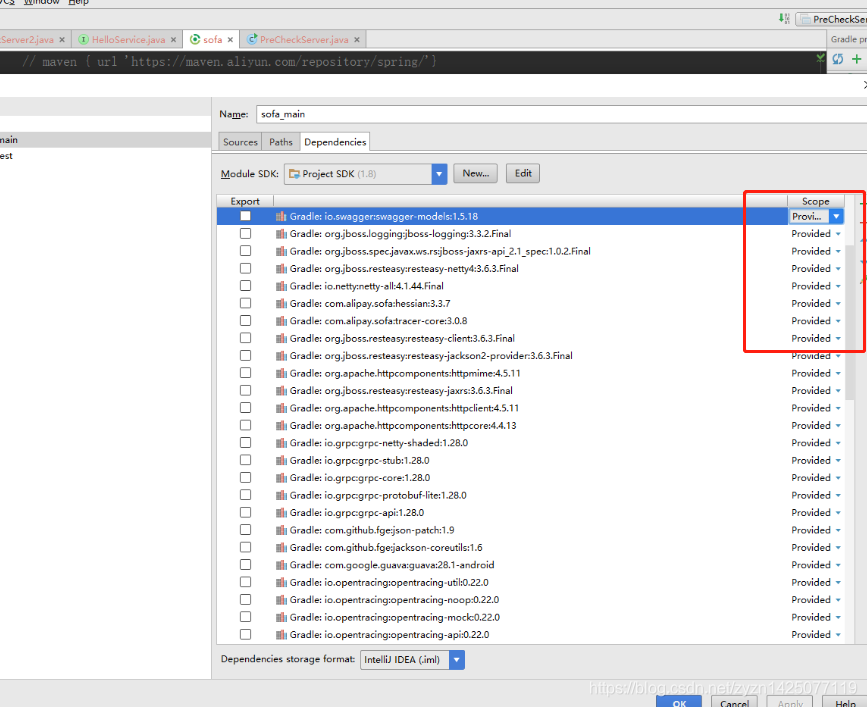Viewport: 867px width, 707px height.
Task: Click the Export column header
Action: click(x=245, y=201)
